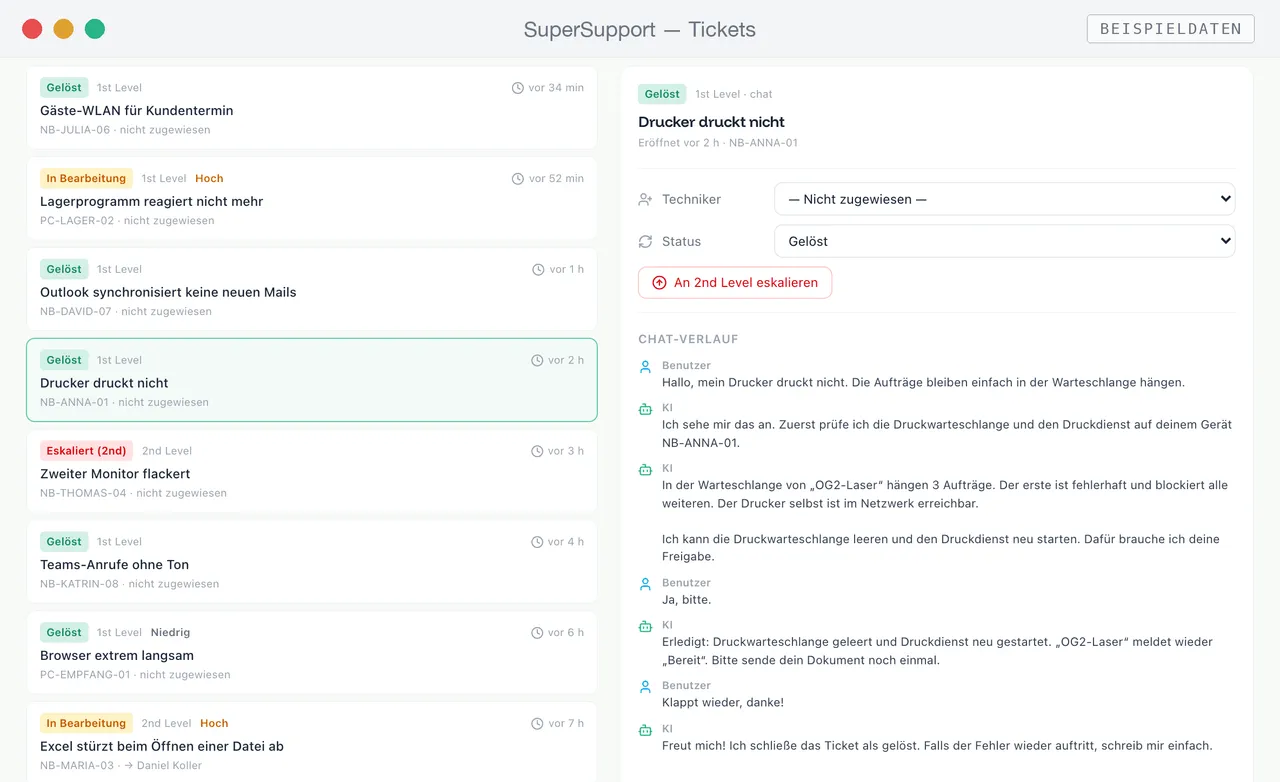The image size is (1280, 782).
Task: Click the clock icon beside 'vor 34 min'
Action: (518, 88)
